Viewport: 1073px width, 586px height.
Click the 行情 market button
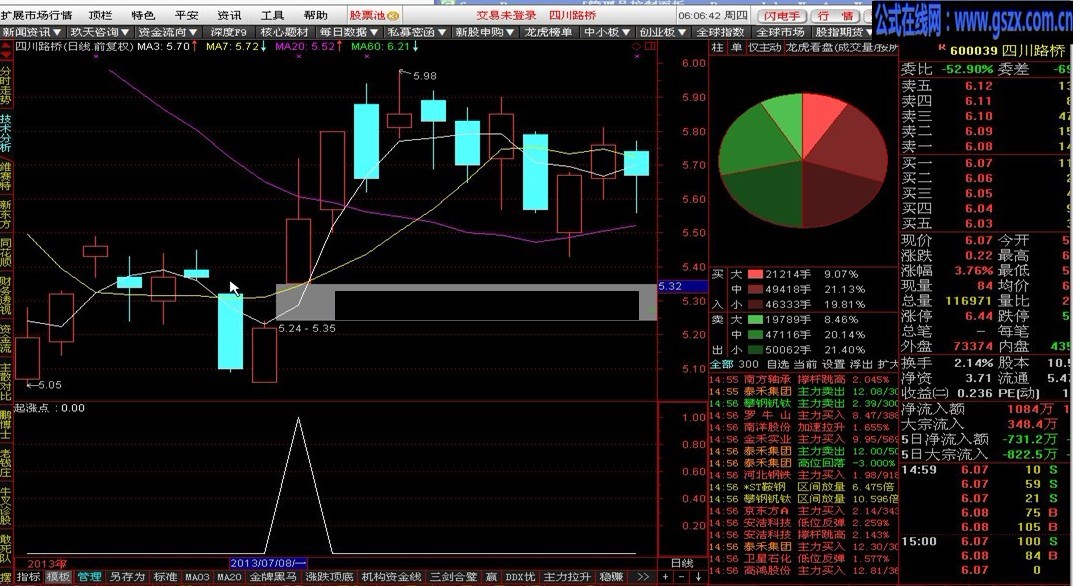click(x=836, y=16)
